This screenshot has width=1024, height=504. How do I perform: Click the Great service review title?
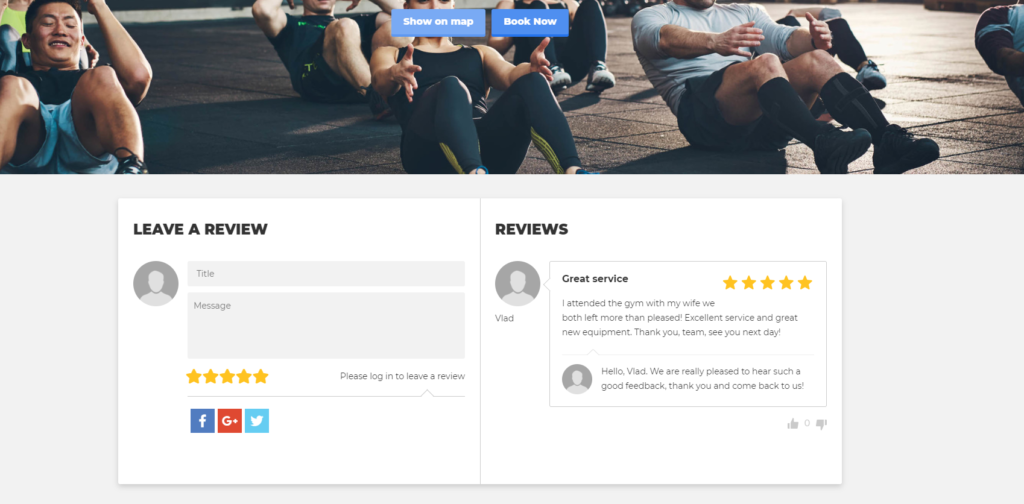coord(595,279)
